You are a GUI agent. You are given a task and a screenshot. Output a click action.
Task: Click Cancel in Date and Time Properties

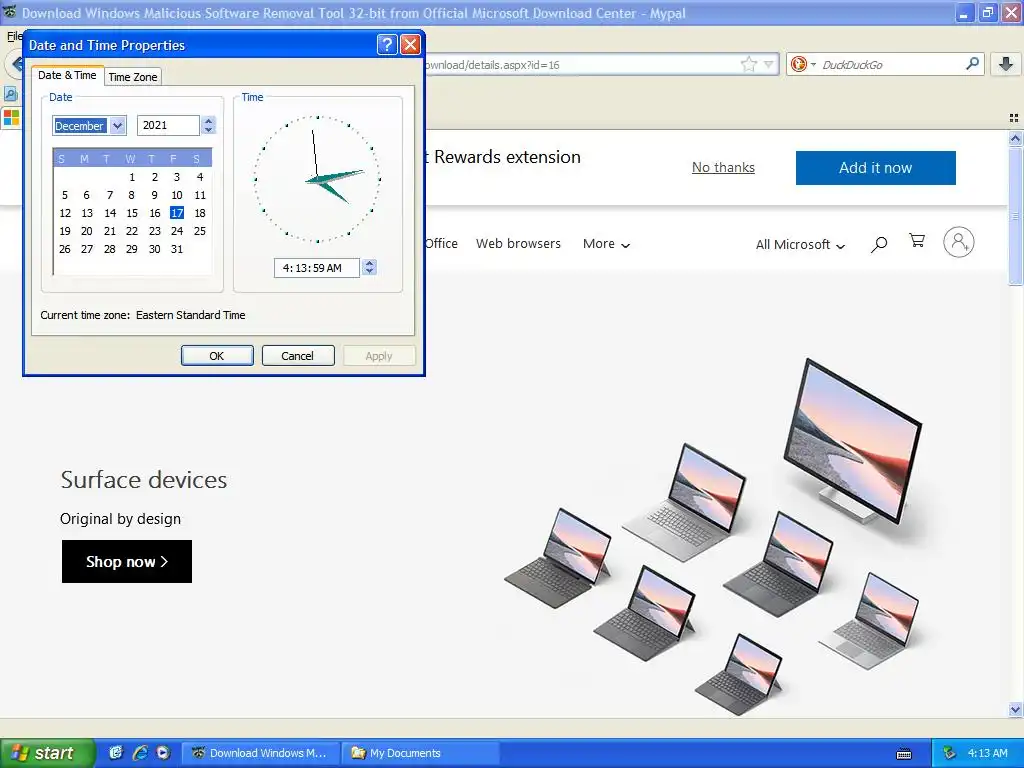pyautogui.click(x=298, y=356)
